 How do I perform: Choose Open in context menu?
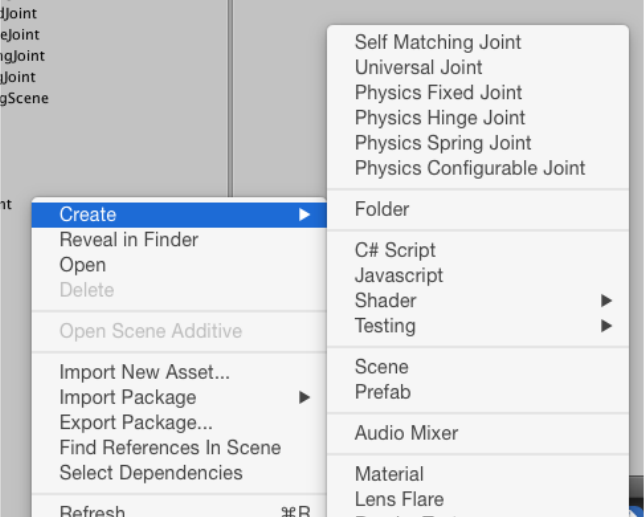82,265
